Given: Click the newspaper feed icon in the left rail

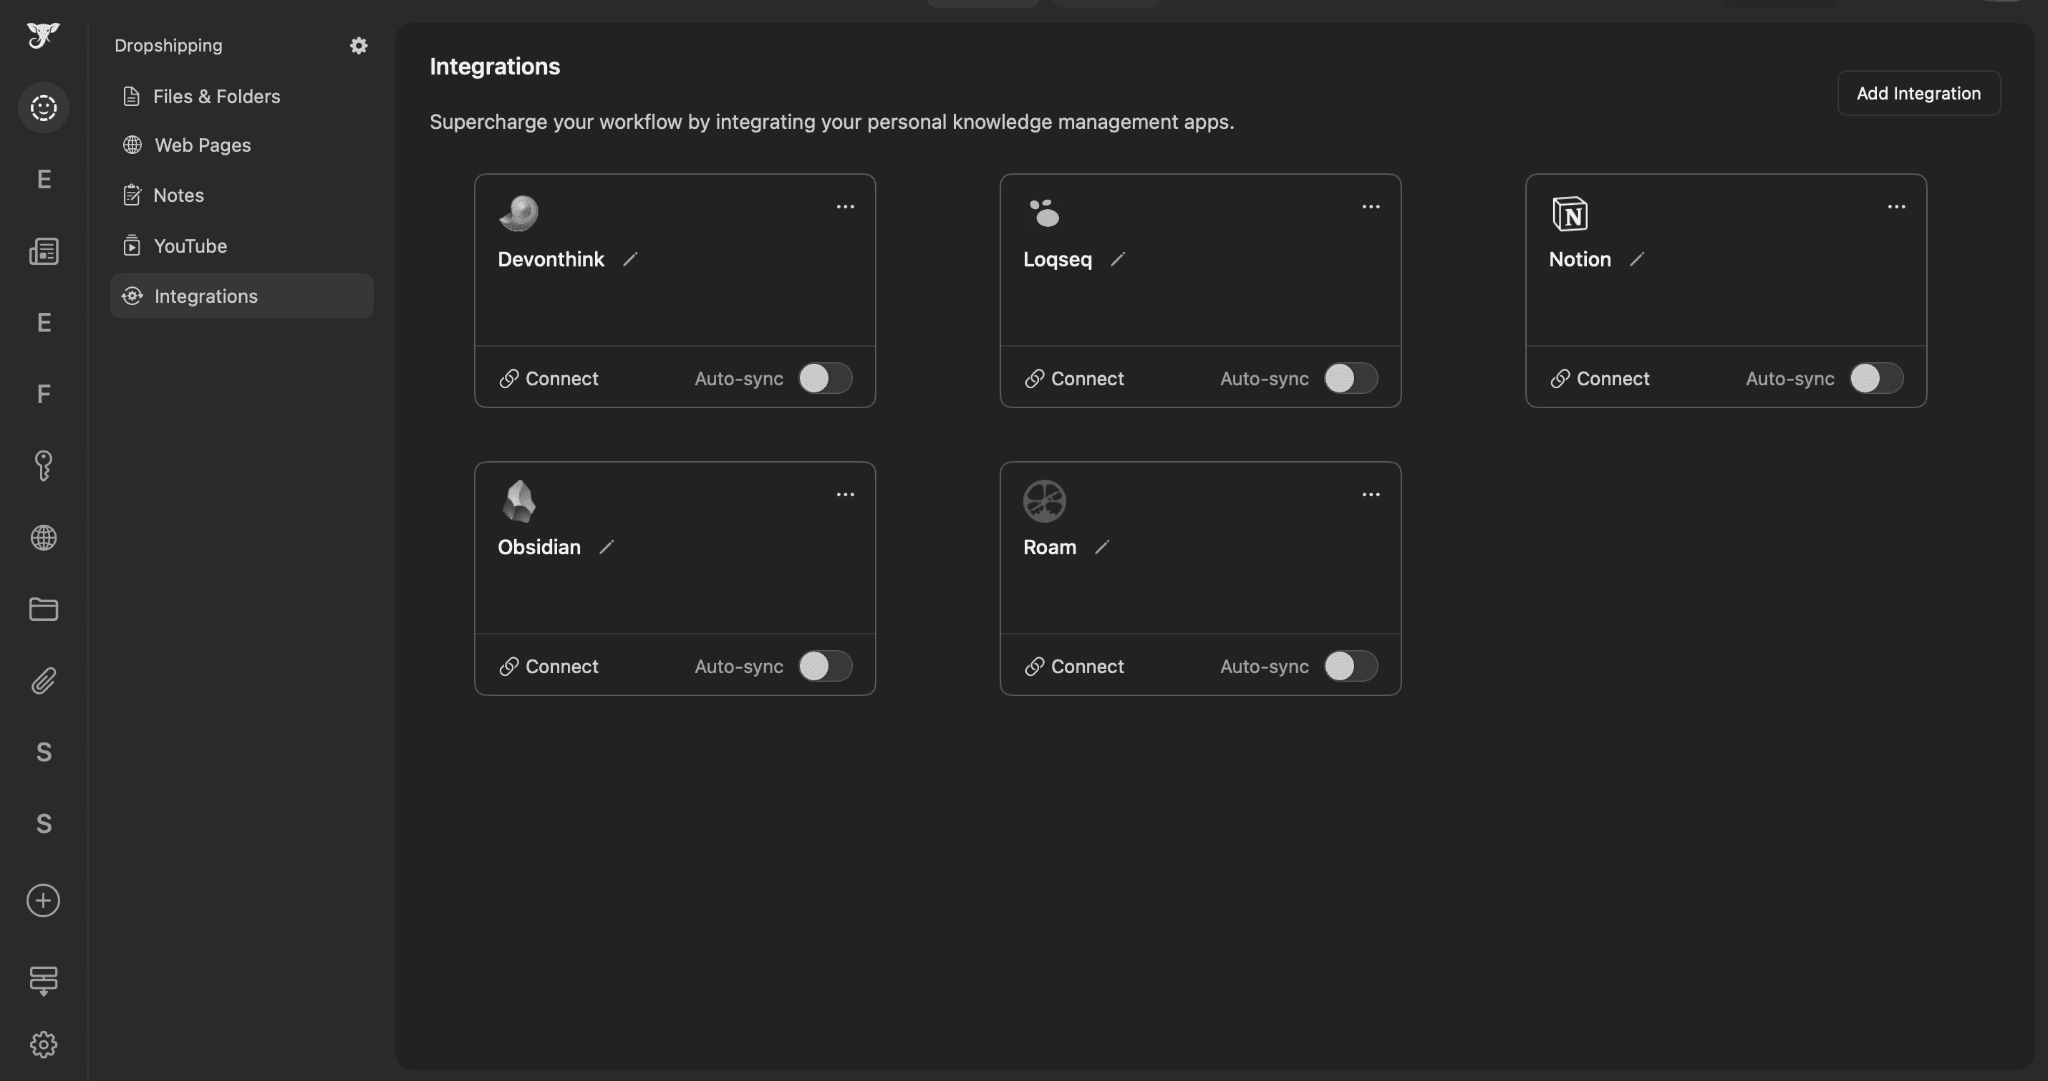Looking at the screenshot, I should 43,251.
